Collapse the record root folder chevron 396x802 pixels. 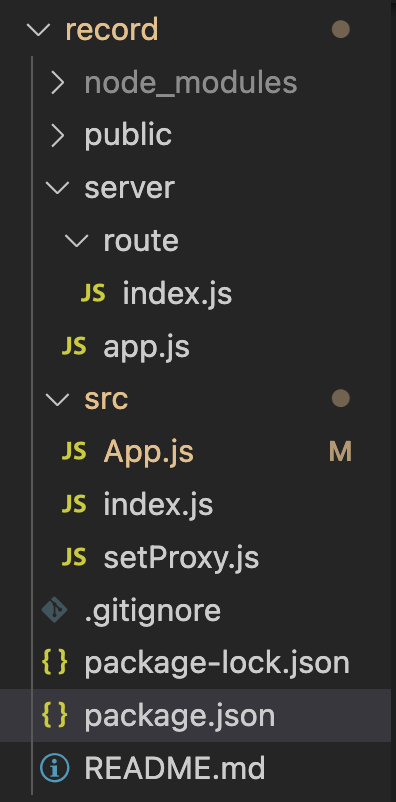click(38, 30)
